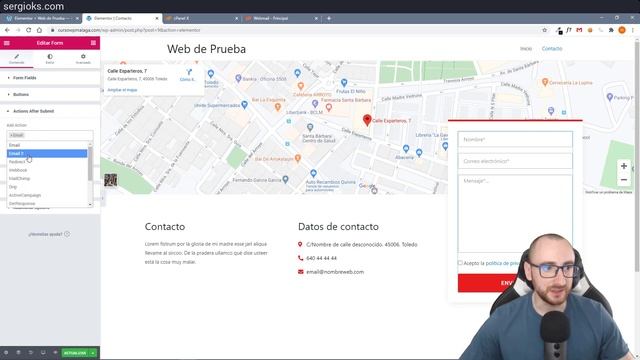
Task: Preview changes with the eye icon
Action: (55, 352)
